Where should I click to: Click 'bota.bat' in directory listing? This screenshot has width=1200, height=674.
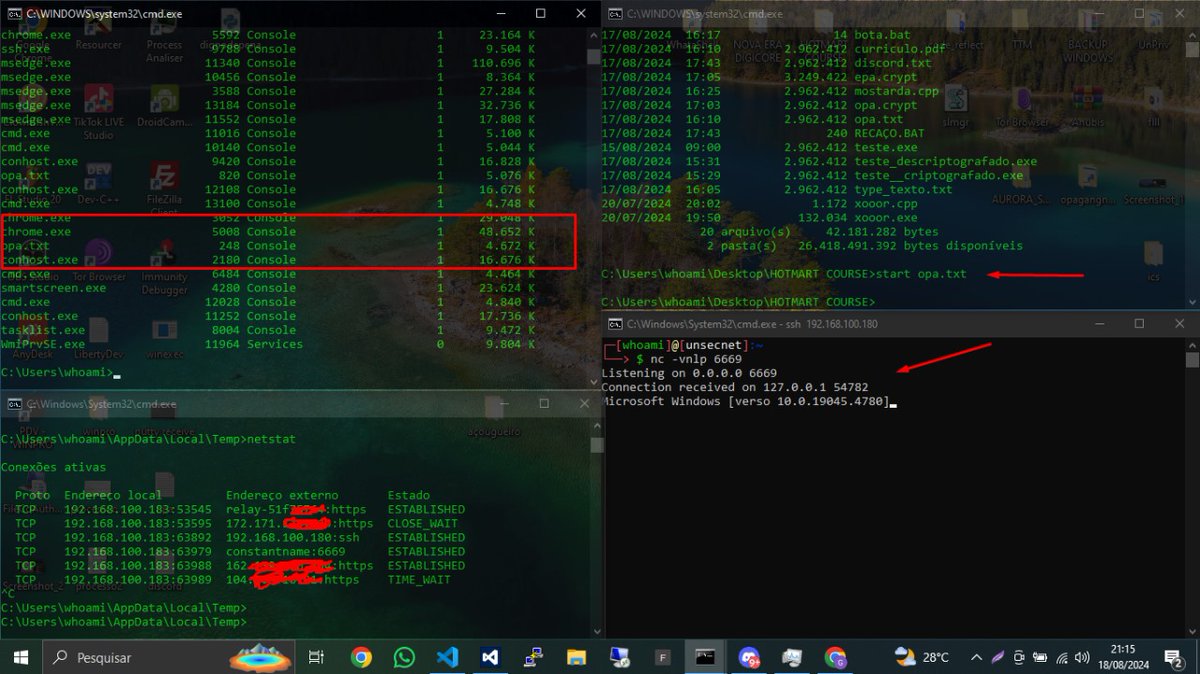pyautogui.click(x=882, y=34)
